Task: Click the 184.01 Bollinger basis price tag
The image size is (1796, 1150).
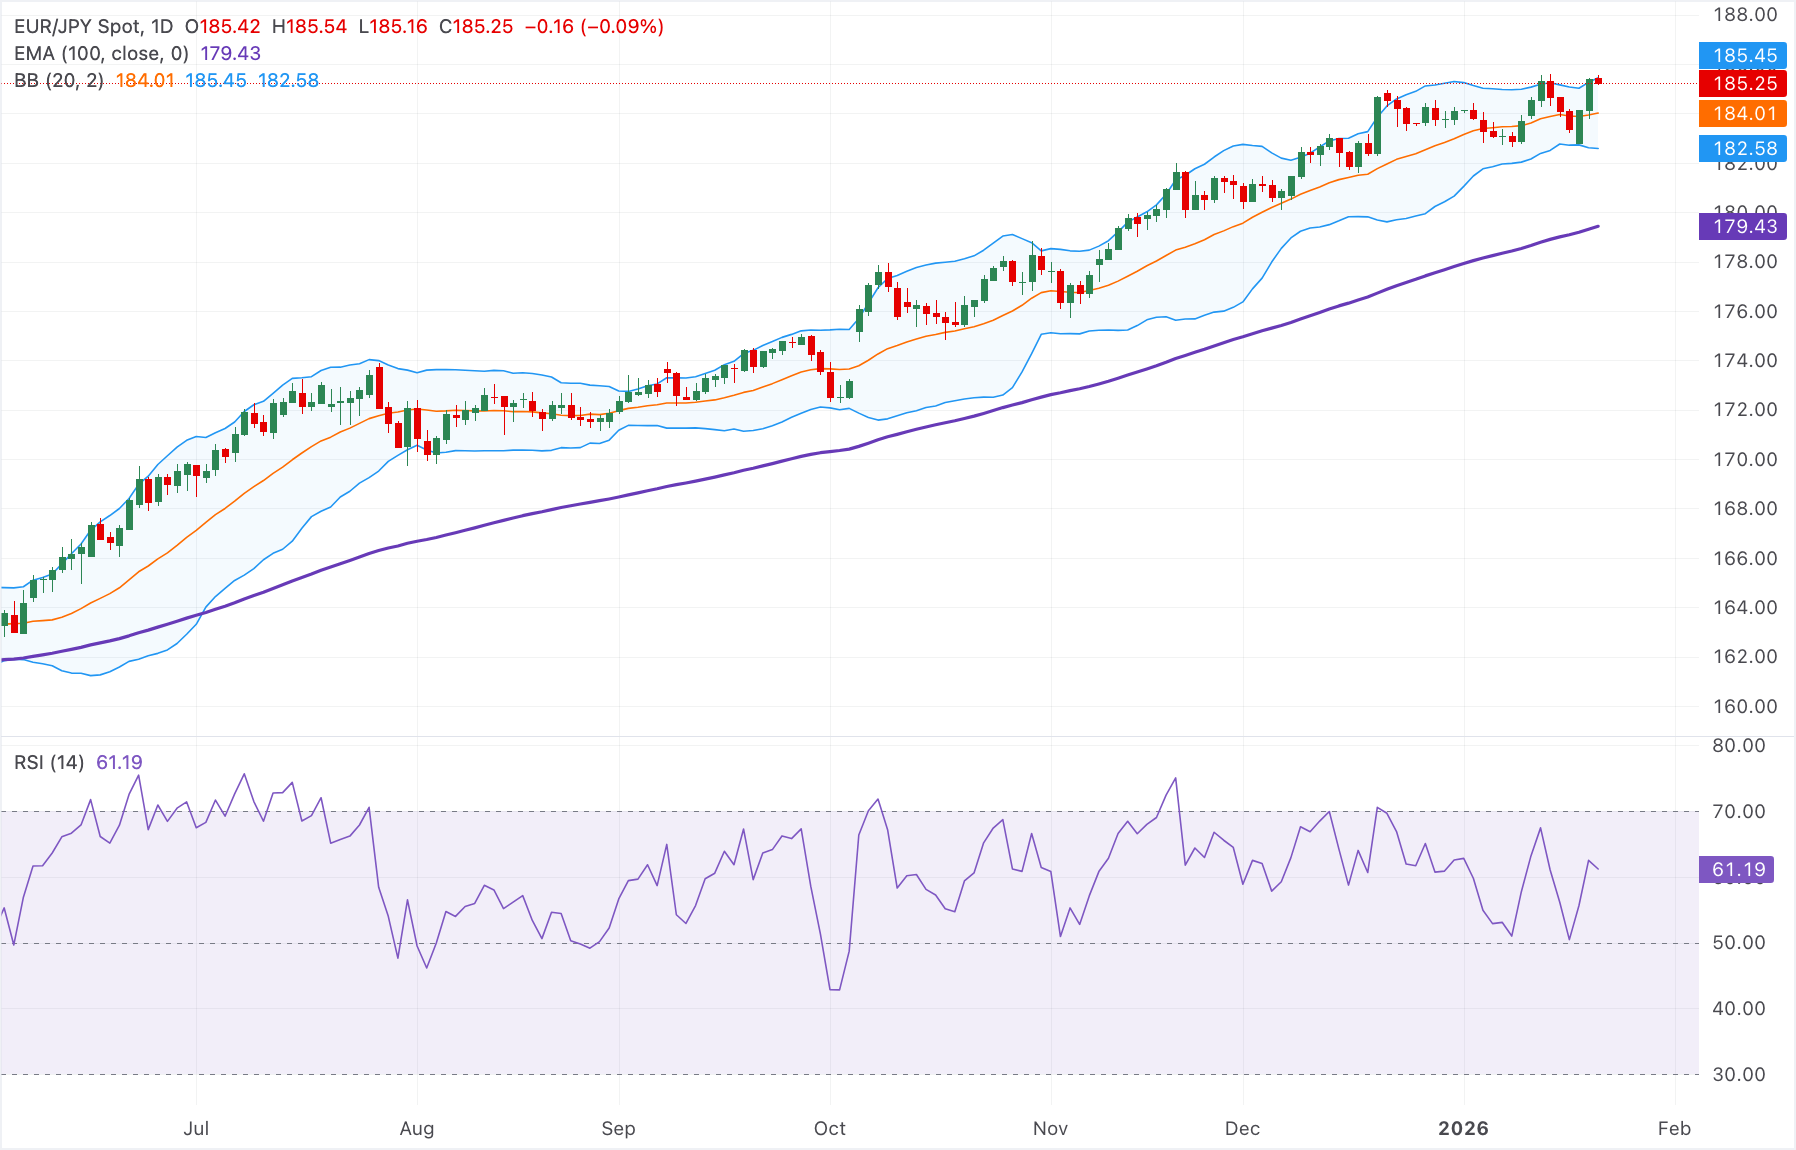Action: [x=1742, y=114]
